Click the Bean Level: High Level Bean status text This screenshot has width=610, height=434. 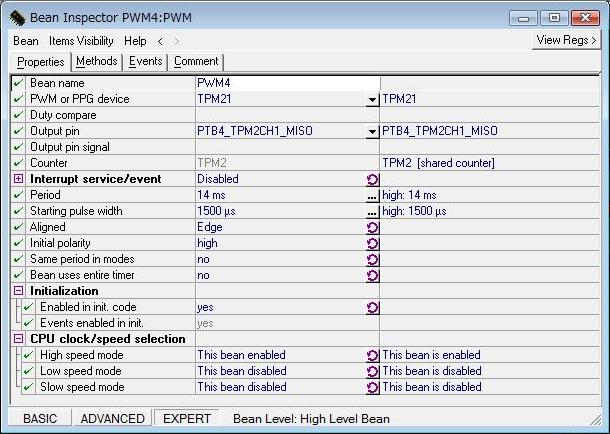(x=311, y=419)
